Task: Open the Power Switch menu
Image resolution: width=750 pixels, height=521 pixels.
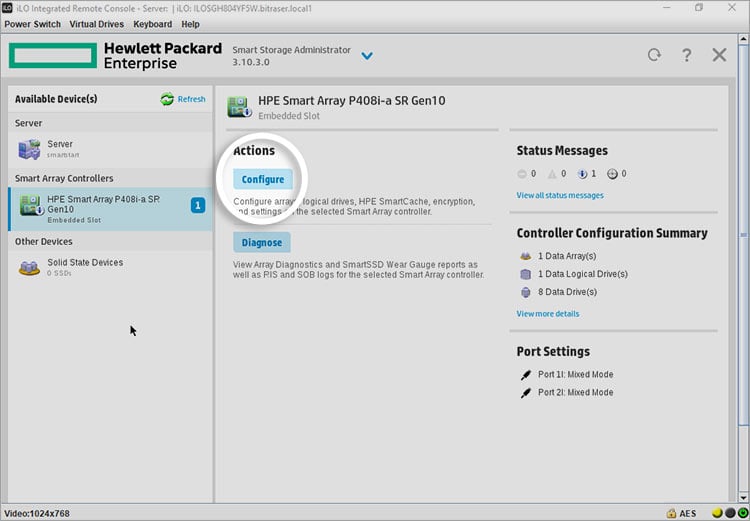Action: point(33,24)
